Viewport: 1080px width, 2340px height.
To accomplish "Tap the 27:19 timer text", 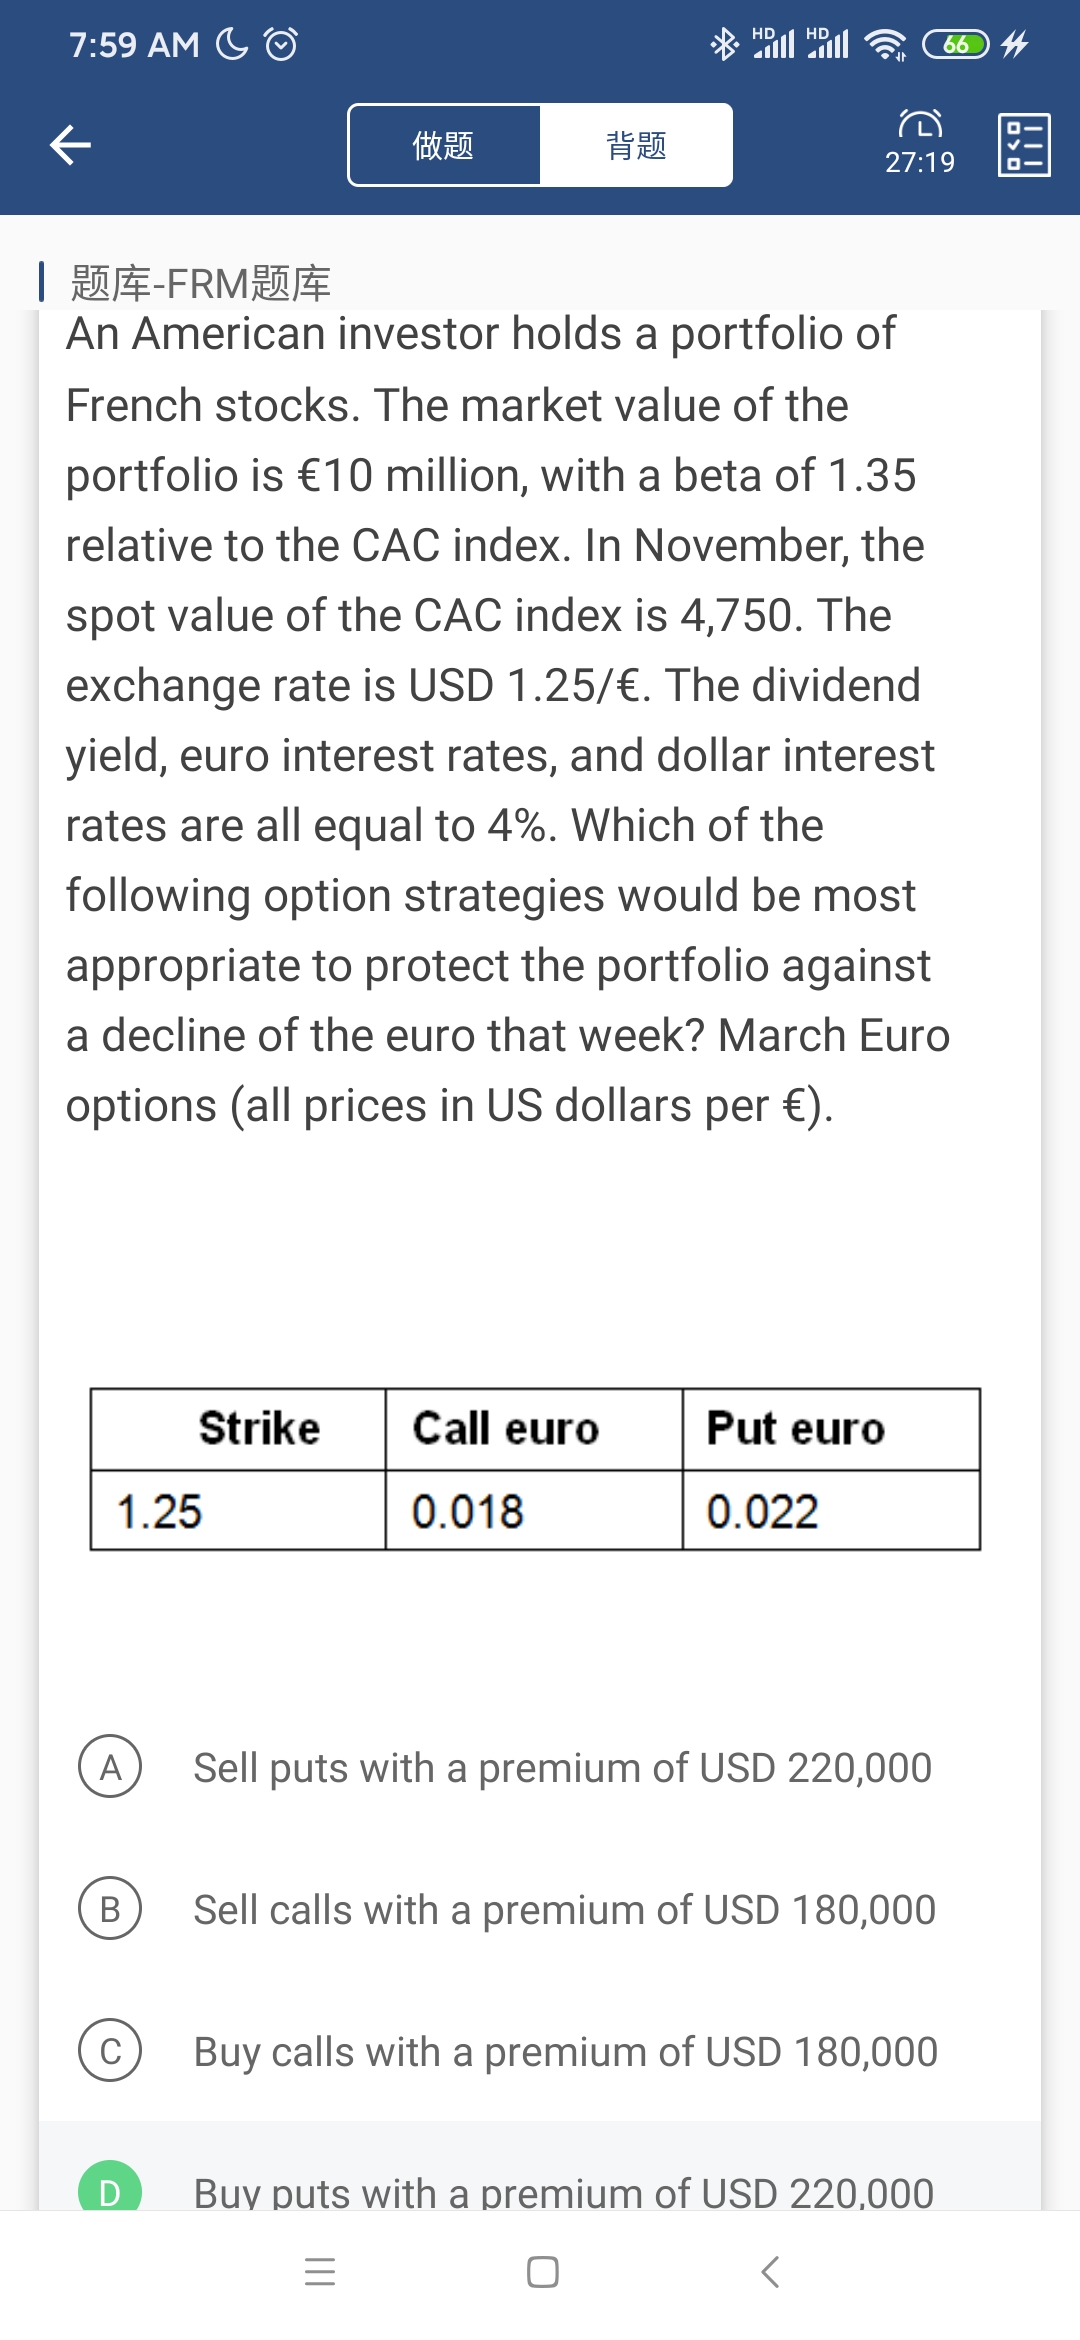I will click(920, 162).
